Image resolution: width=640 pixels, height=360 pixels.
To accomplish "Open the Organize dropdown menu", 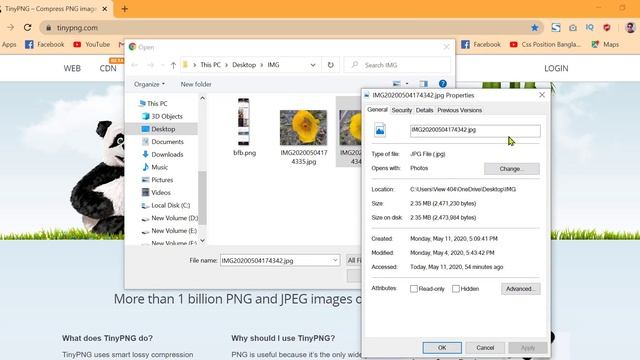I will [x=149, y=84].
